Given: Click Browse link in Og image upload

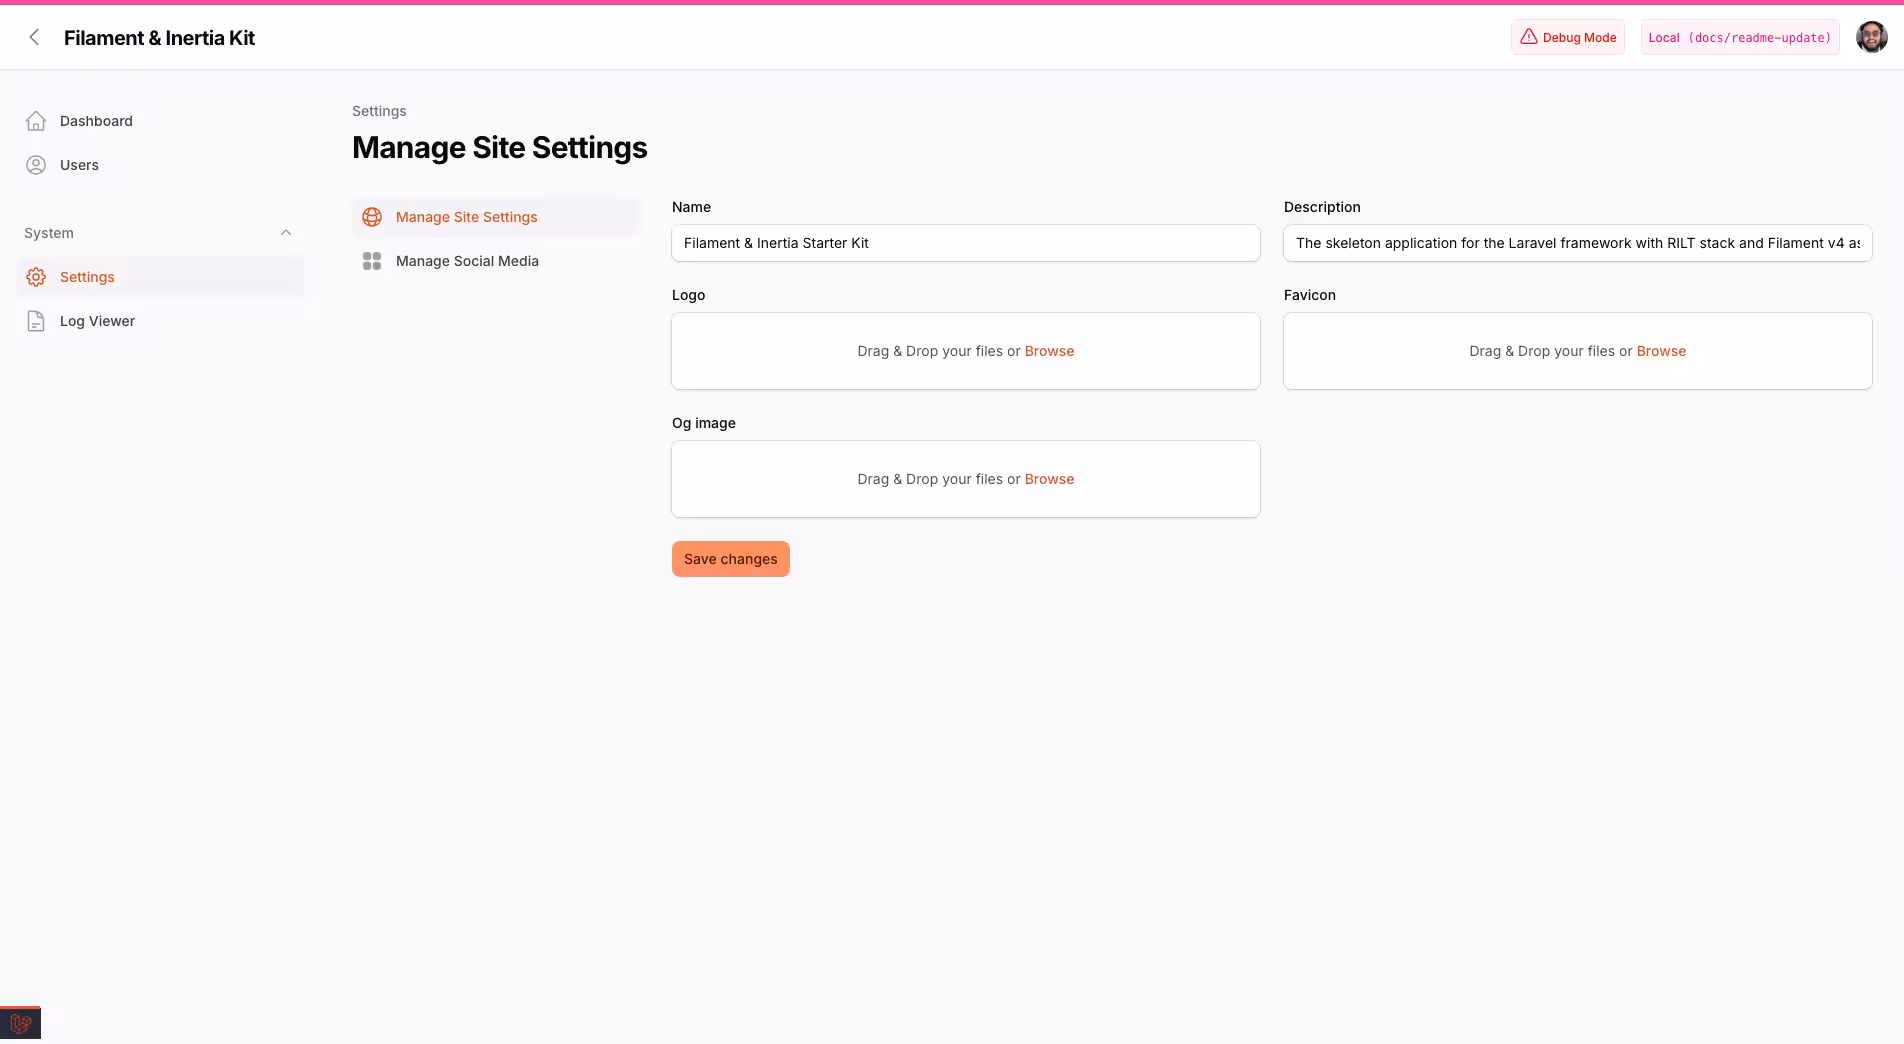Looking at the screenshot, I should coord(1049,479).
